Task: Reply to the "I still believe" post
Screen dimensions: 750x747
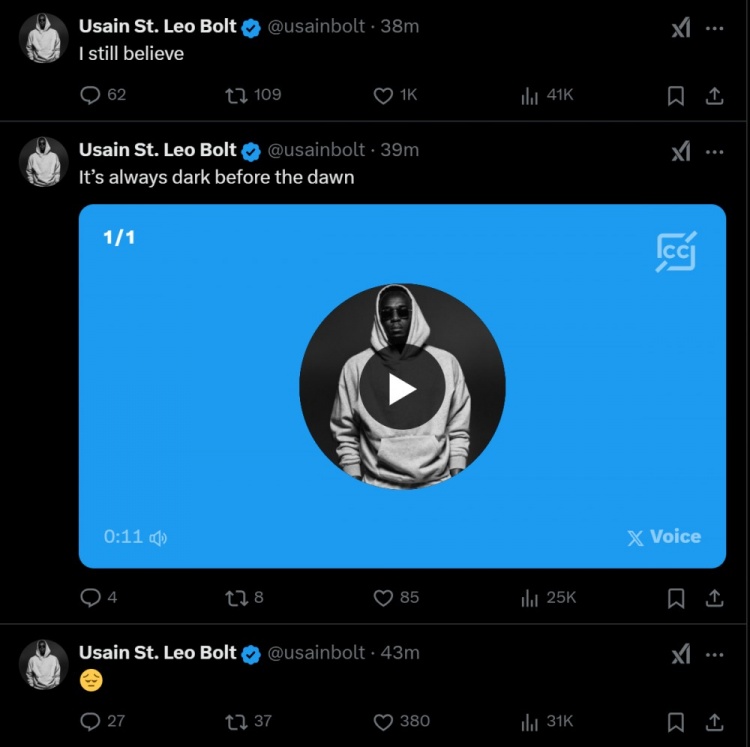Action: (91, 95)
